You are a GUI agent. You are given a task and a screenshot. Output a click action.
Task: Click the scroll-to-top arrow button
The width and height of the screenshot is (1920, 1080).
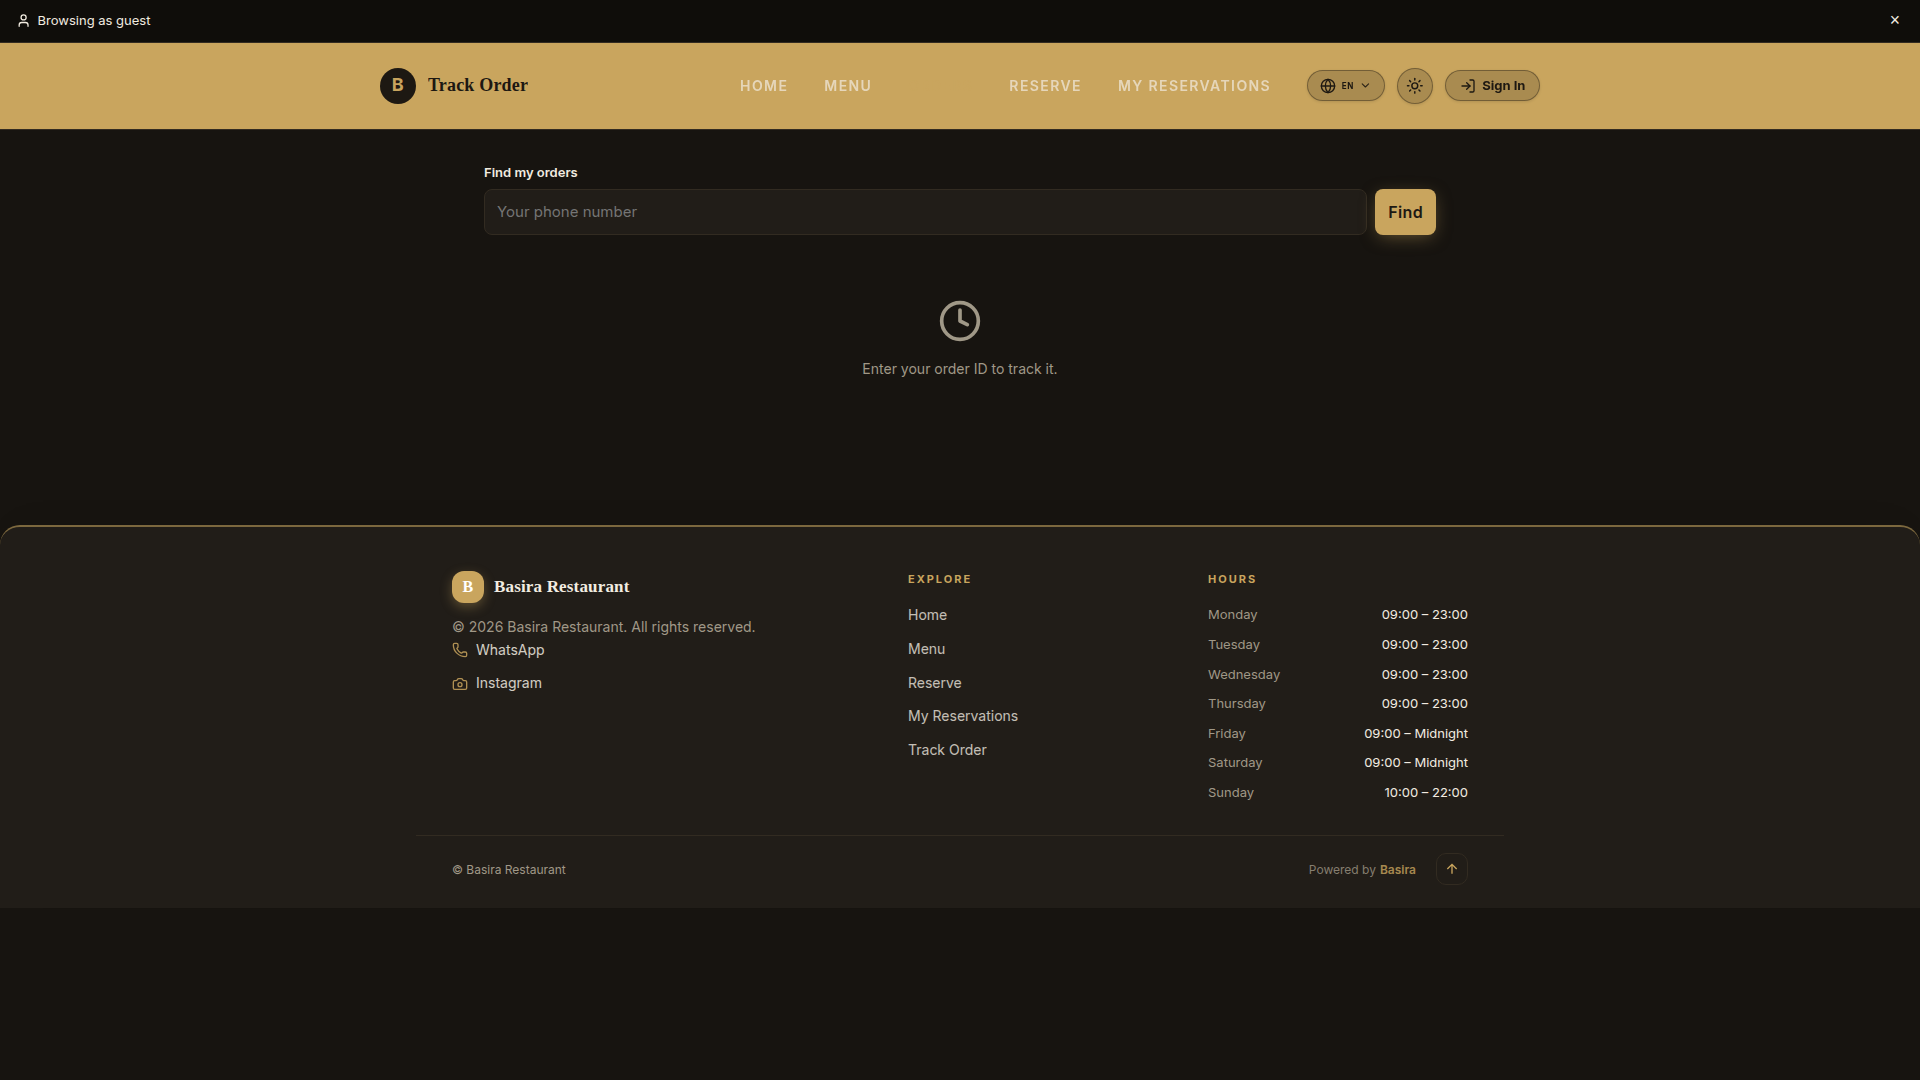tap(1451, 869)
